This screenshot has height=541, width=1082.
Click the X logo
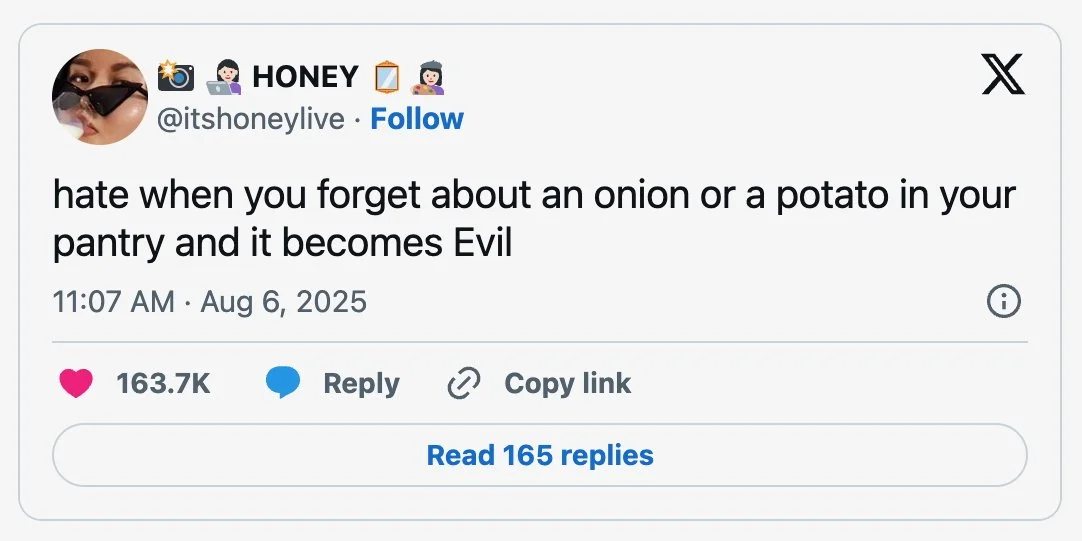tap(1003, 75)
